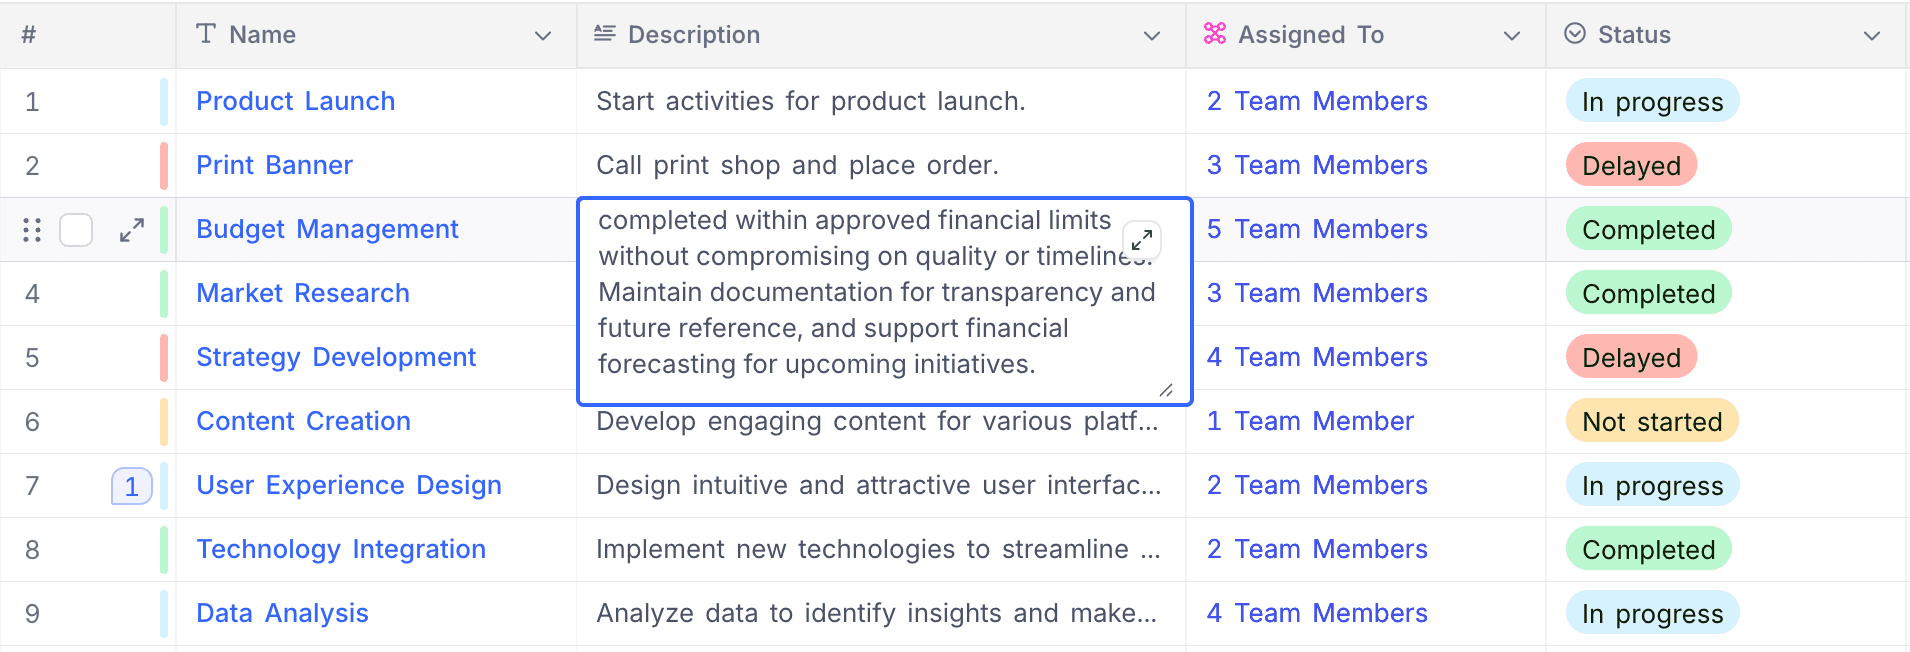Click the Name column text-type icon
The height and width of the screenshot is (652, 1910).
pos(206,34)
